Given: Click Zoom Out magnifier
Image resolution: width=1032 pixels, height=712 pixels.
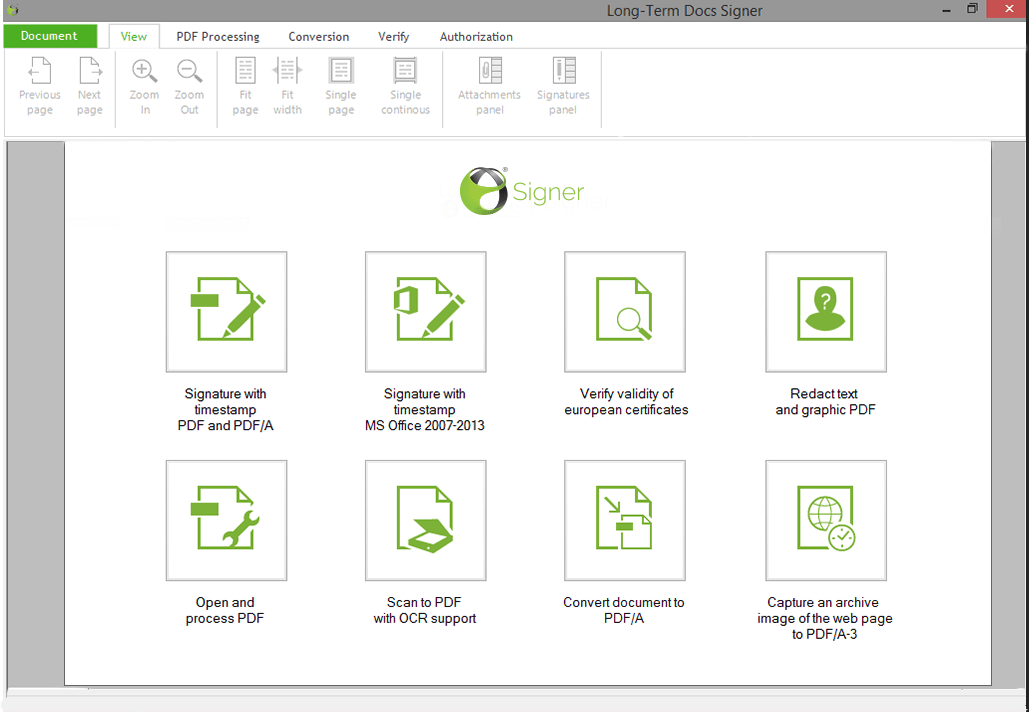Looking at the screenshot, I should click(190, 71).
